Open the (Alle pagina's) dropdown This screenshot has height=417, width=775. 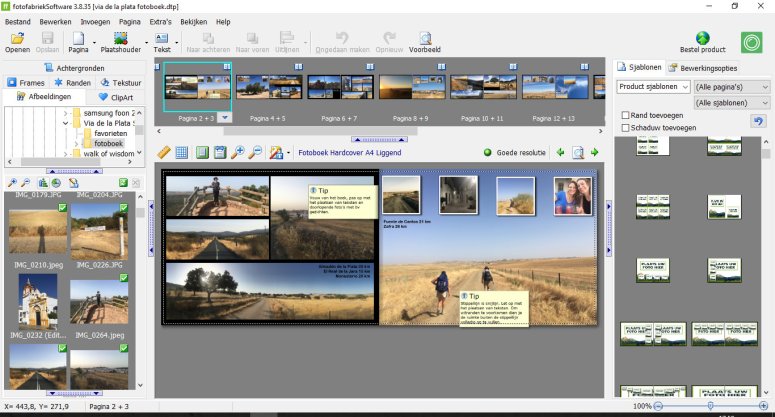732,87
